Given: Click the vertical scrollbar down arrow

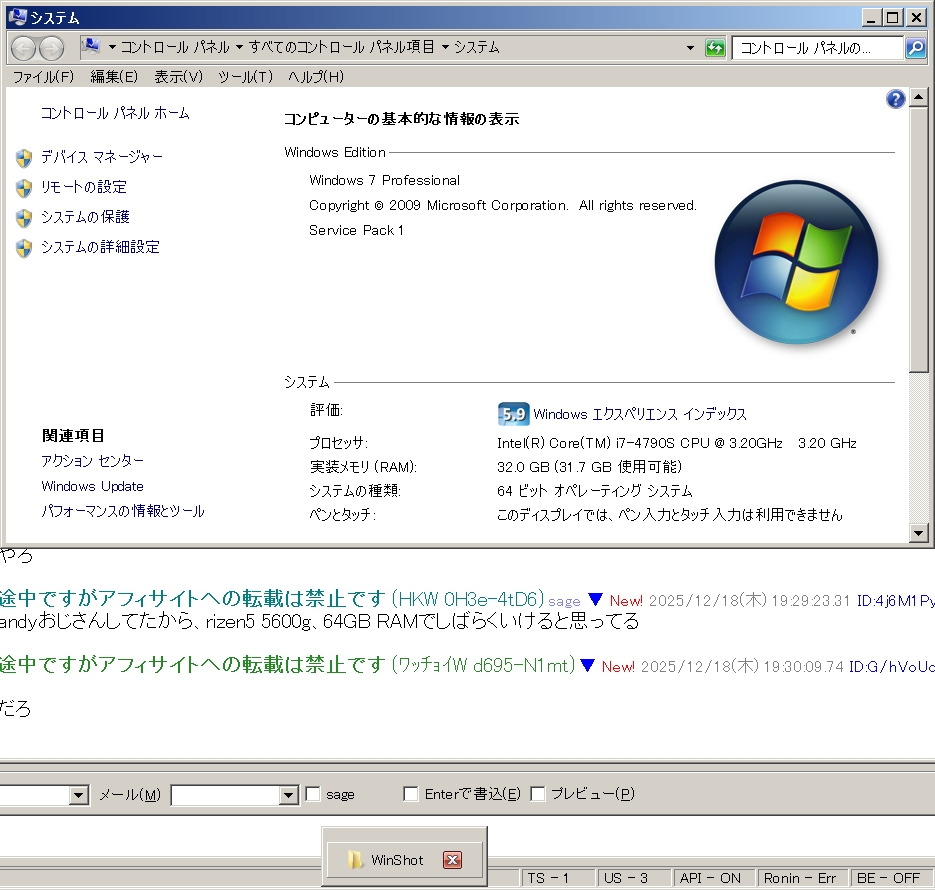Looking at the screenshot, I should pyautogui.click(x=919, y=534).
